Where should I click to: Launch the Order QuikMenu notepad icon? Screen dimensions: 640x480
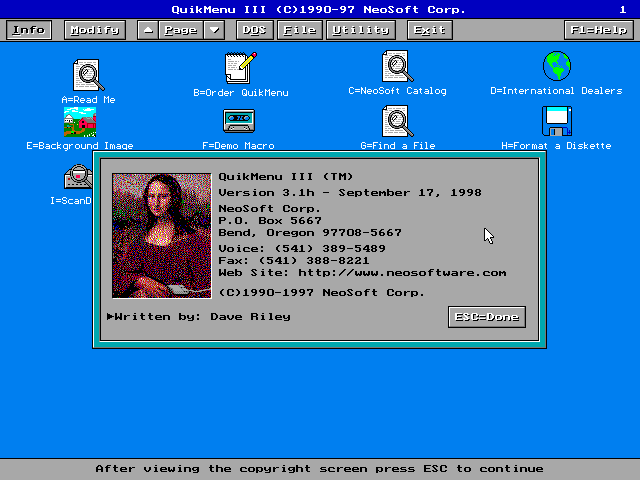241,68
